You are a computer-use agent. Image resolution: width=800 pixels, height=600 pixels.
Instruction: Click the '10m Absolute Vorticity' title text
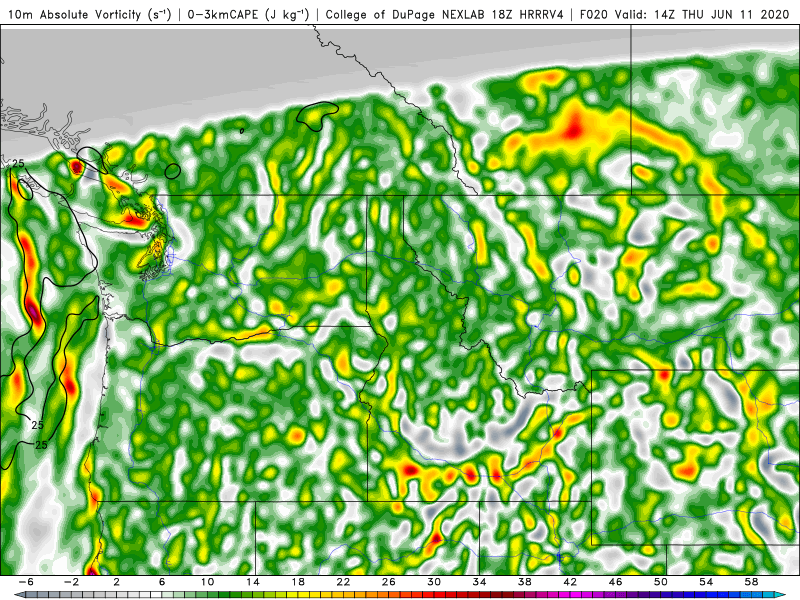click(74, 15)
